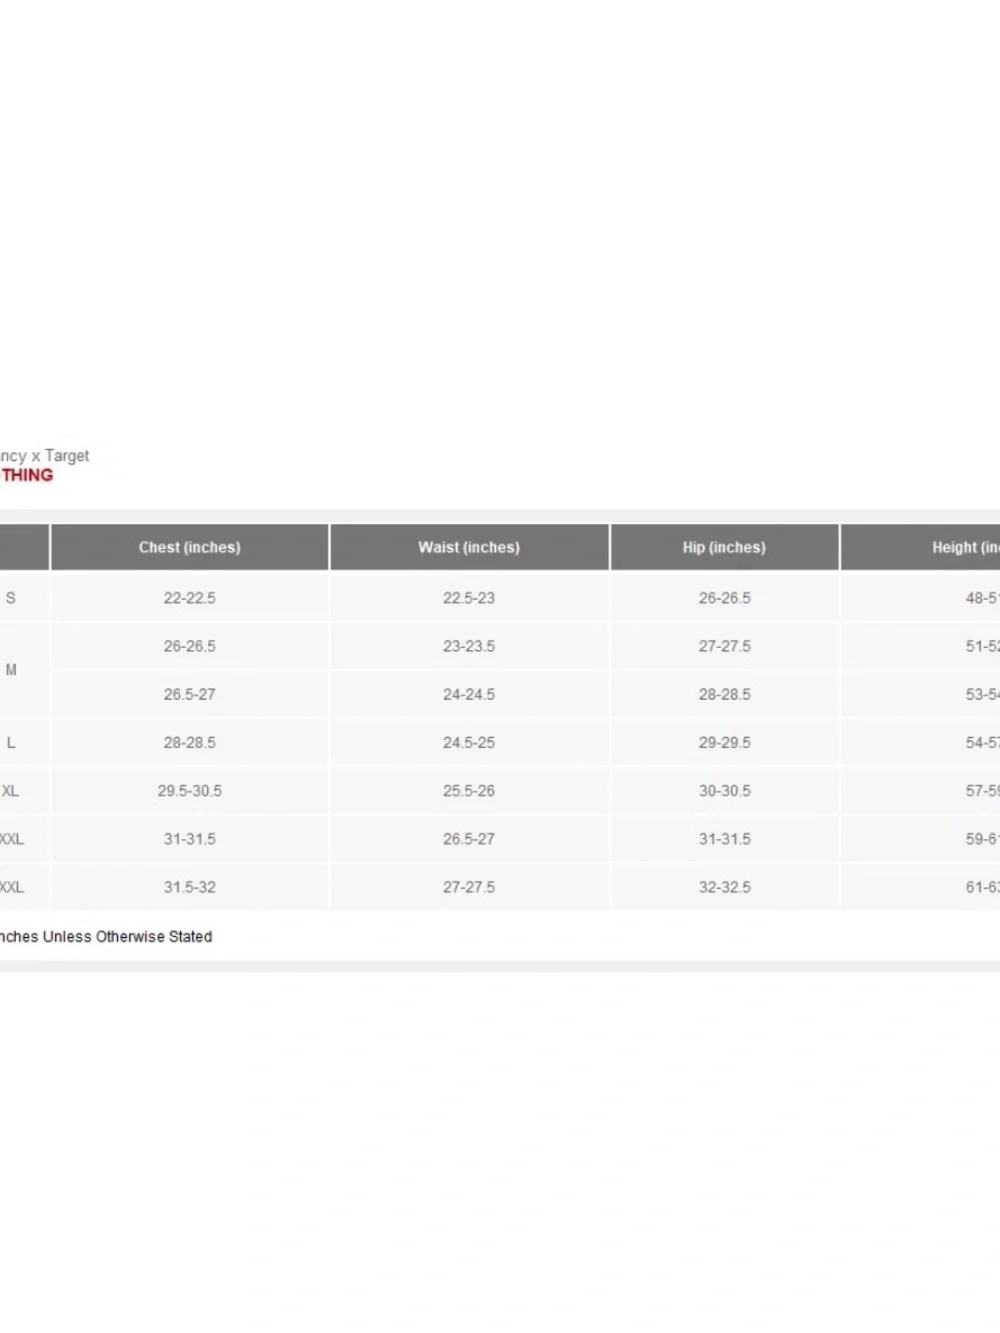
Task: Select waist value 25.5-26
Action: coord(469,791)
